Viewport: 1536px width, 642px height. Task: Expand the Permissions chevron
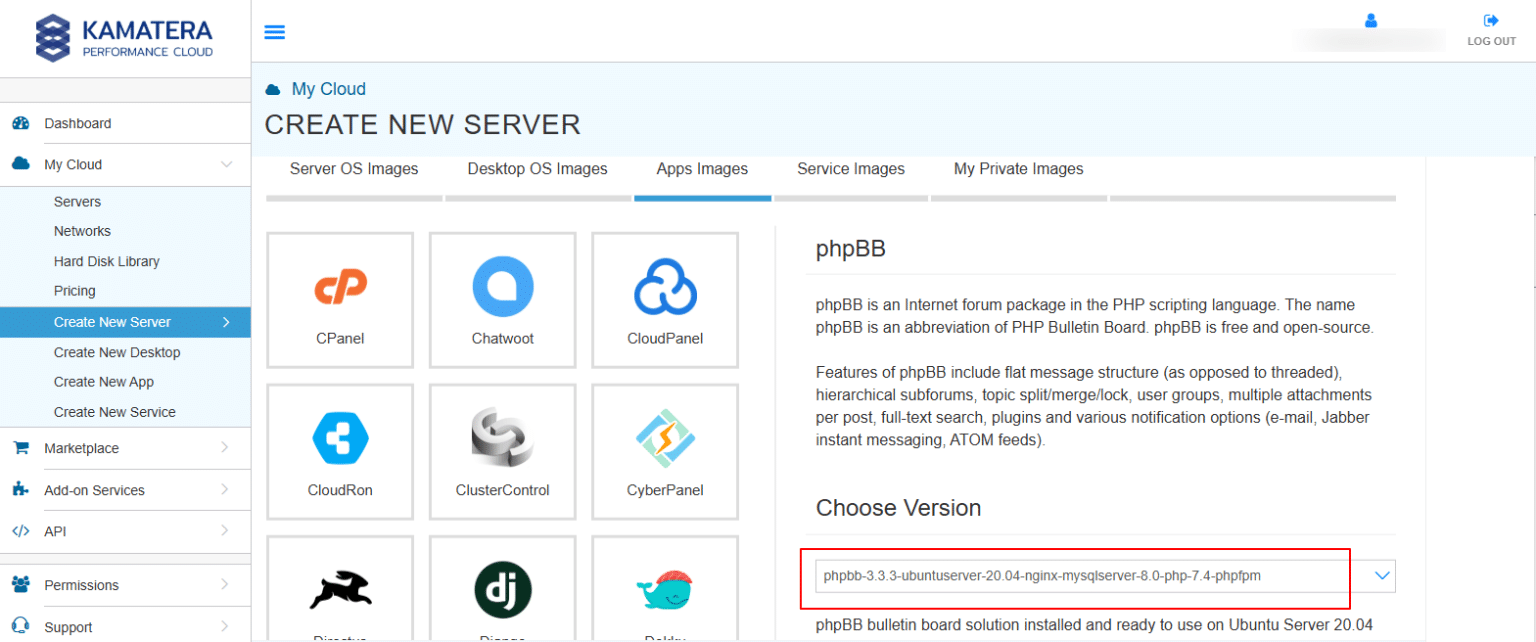pyautogui.click(x=224, y=585)
